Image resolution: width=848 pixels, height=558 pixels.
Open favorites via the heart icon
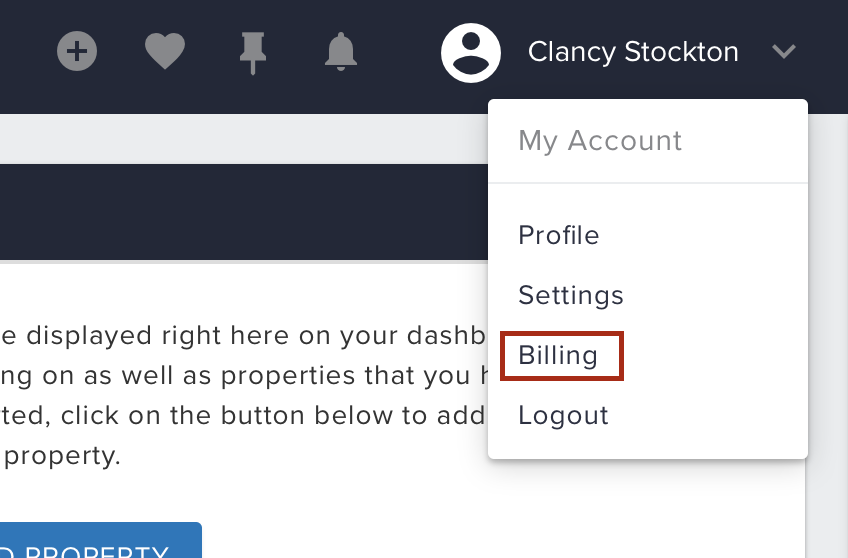pyautogui.click(x=165, y=51)
